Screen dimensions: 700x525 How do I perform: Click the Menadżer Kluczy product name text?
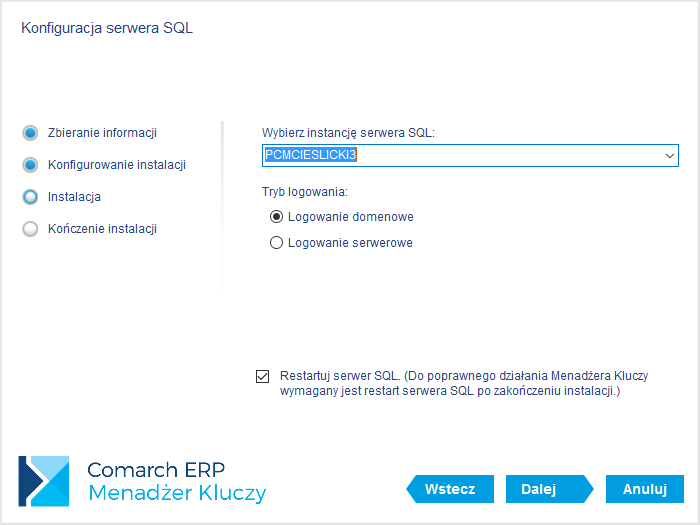(177, 493)
